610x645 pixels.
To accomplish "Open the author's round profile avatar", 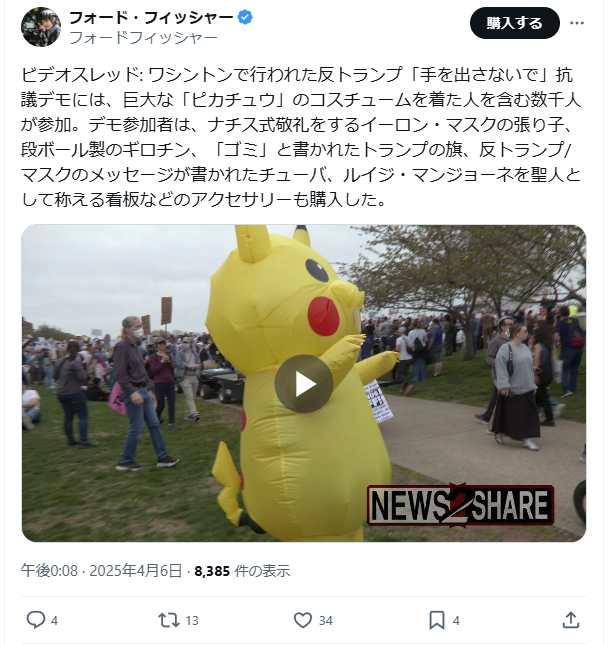I will click(x=41, y=27).
